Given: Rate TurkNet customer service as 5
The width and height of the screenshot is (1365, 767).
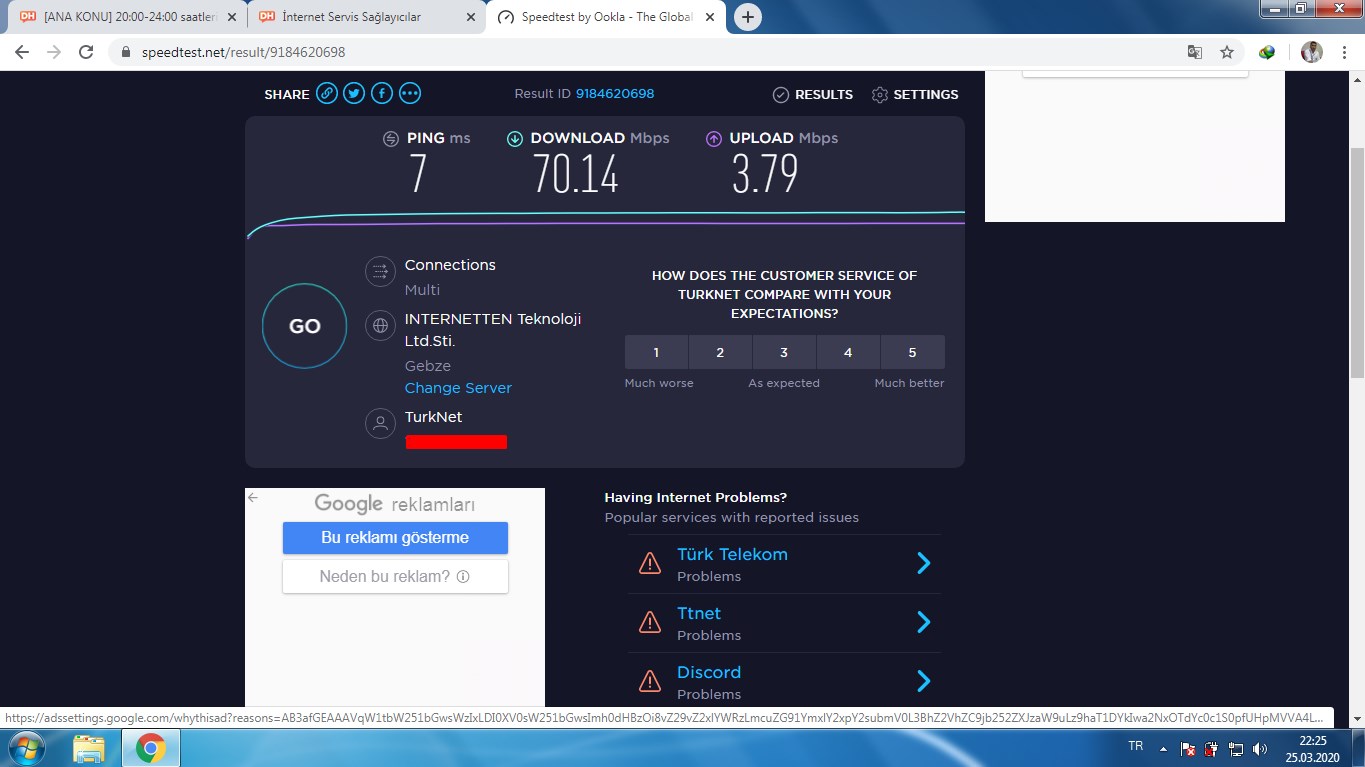Looking at the screenshot, I should pos(912,352).
